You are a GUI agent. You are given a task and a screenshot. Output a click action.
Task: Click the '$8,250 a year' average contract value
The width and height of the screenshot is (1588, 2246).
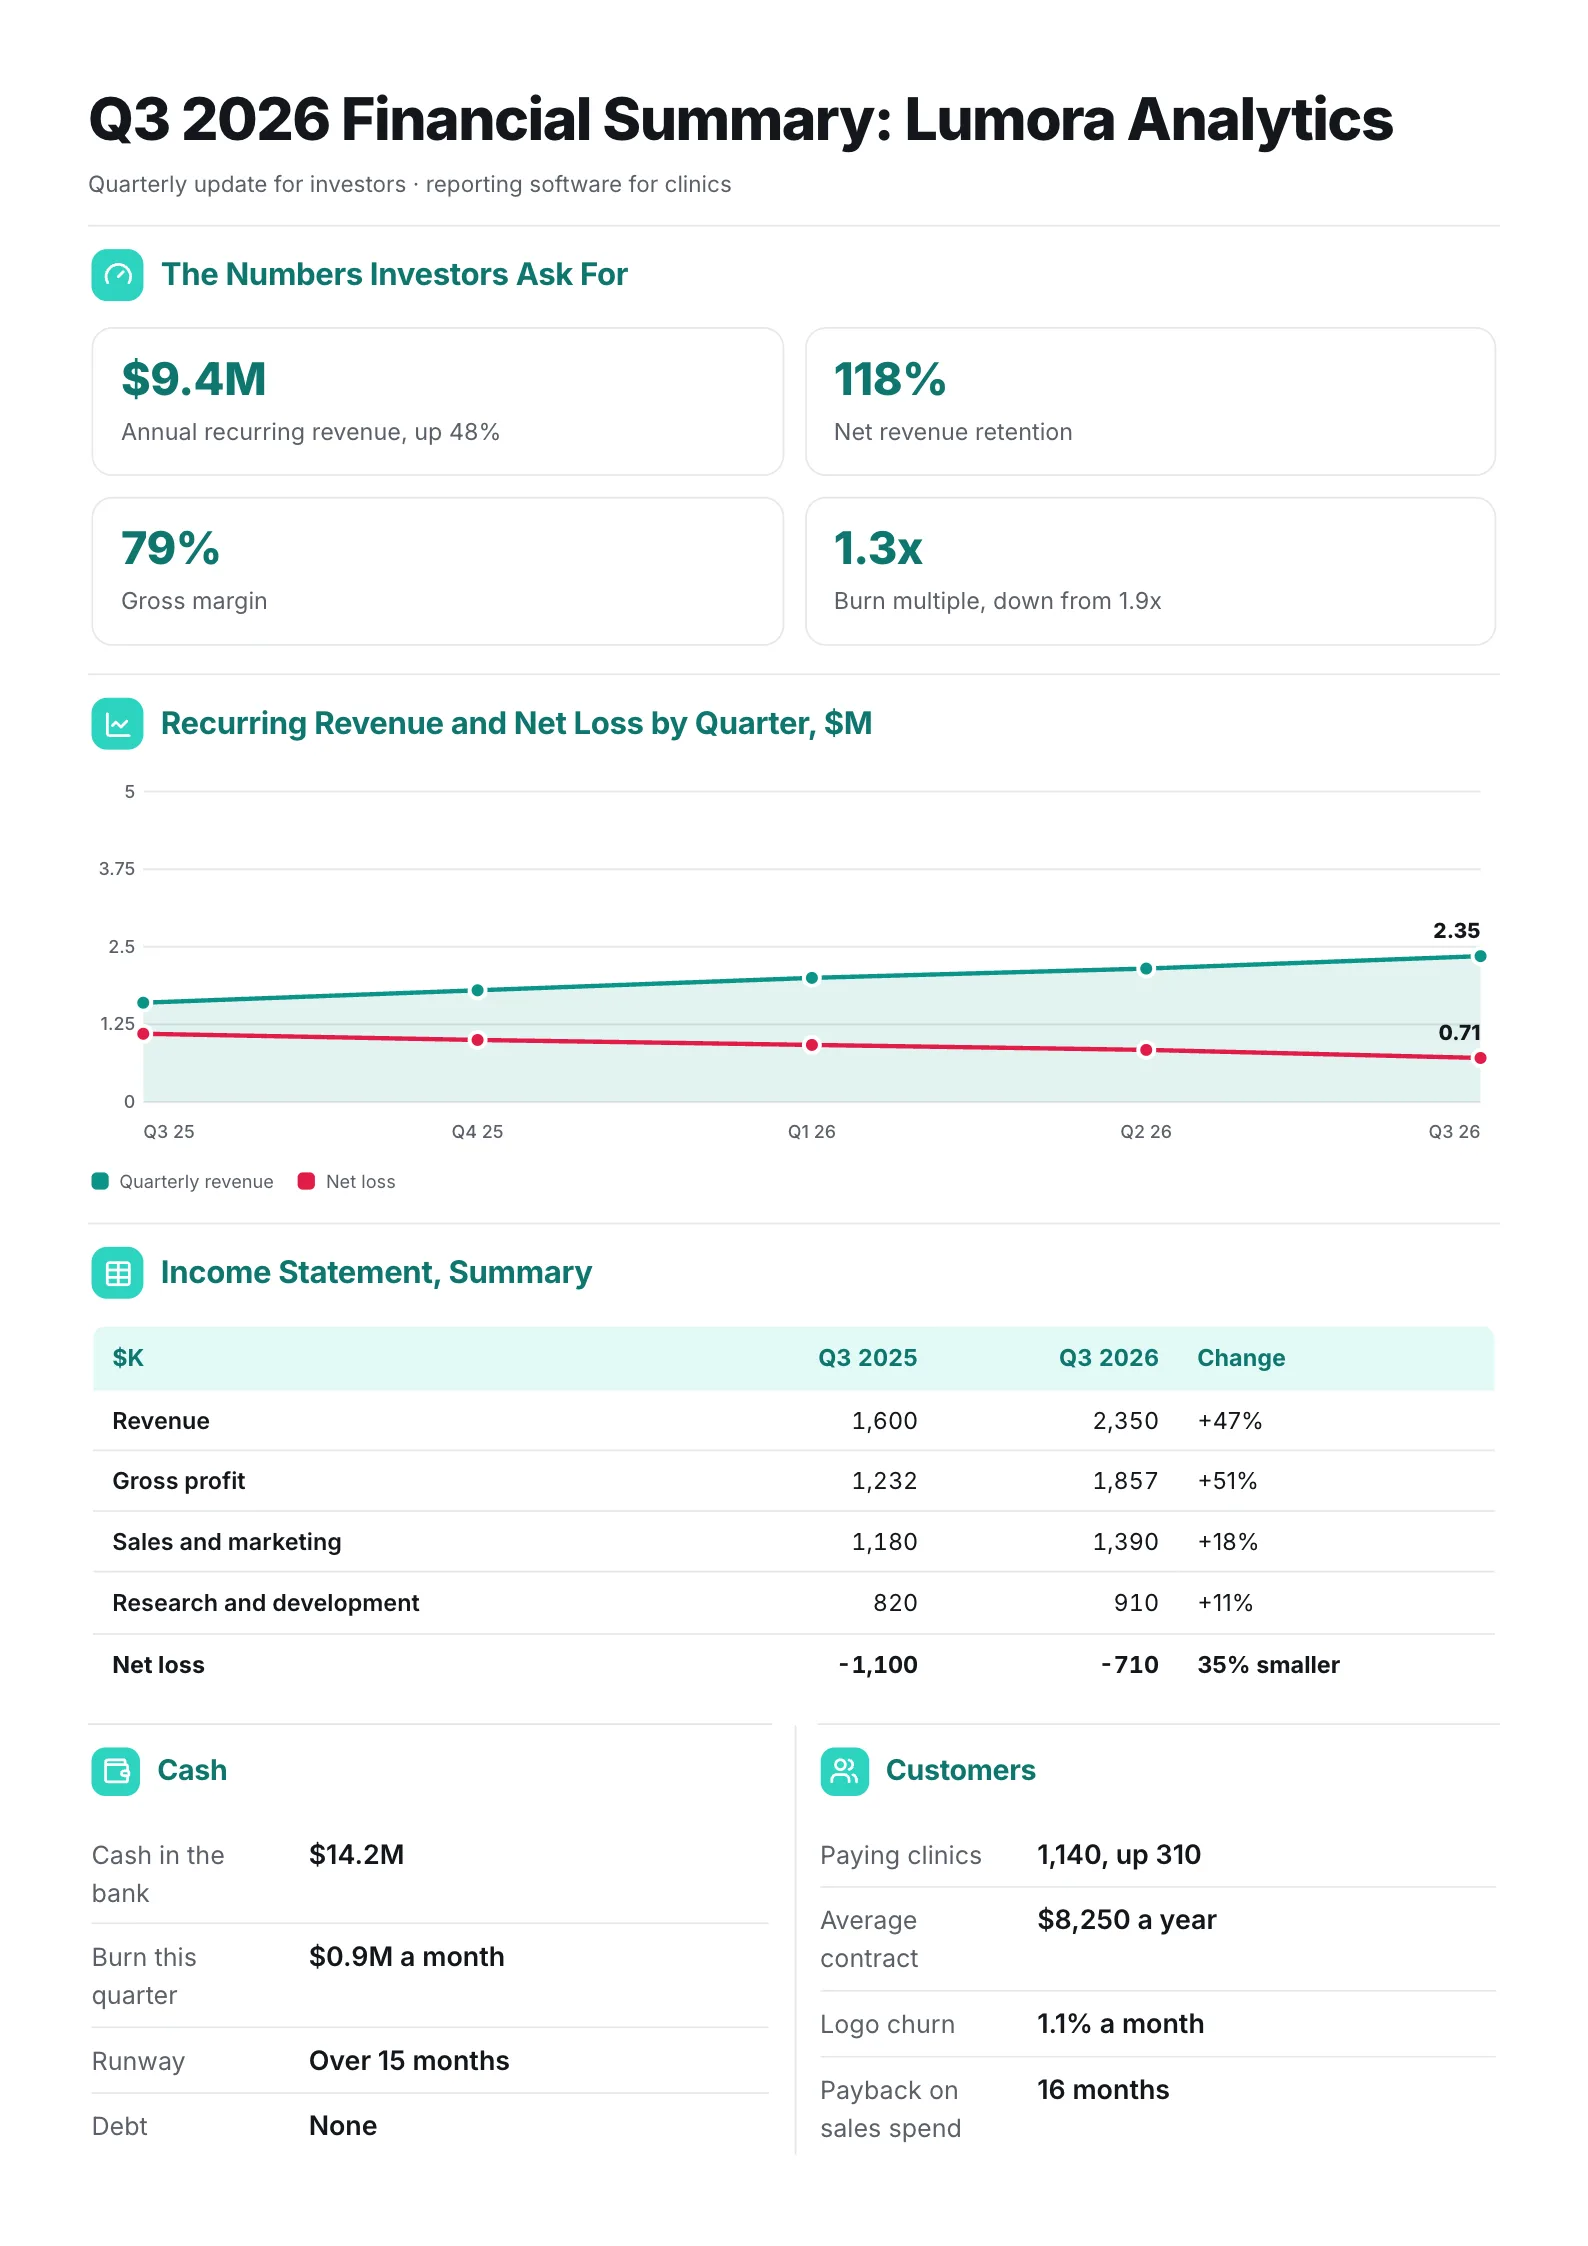pyautogui.click(x=1127, y=1920)
